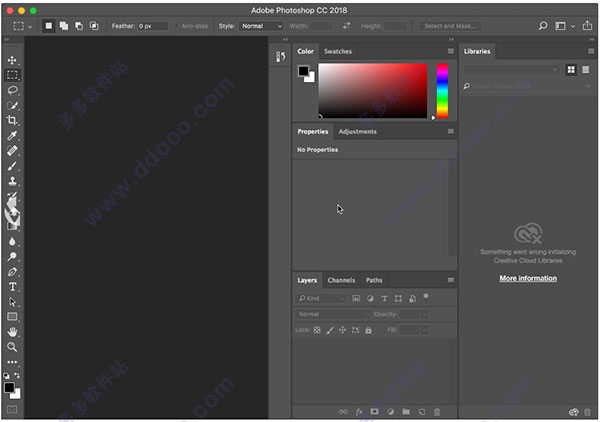Toggle lock transparent pixels
This screenshot has width=600, height=422.
click(x=317, y=330)
